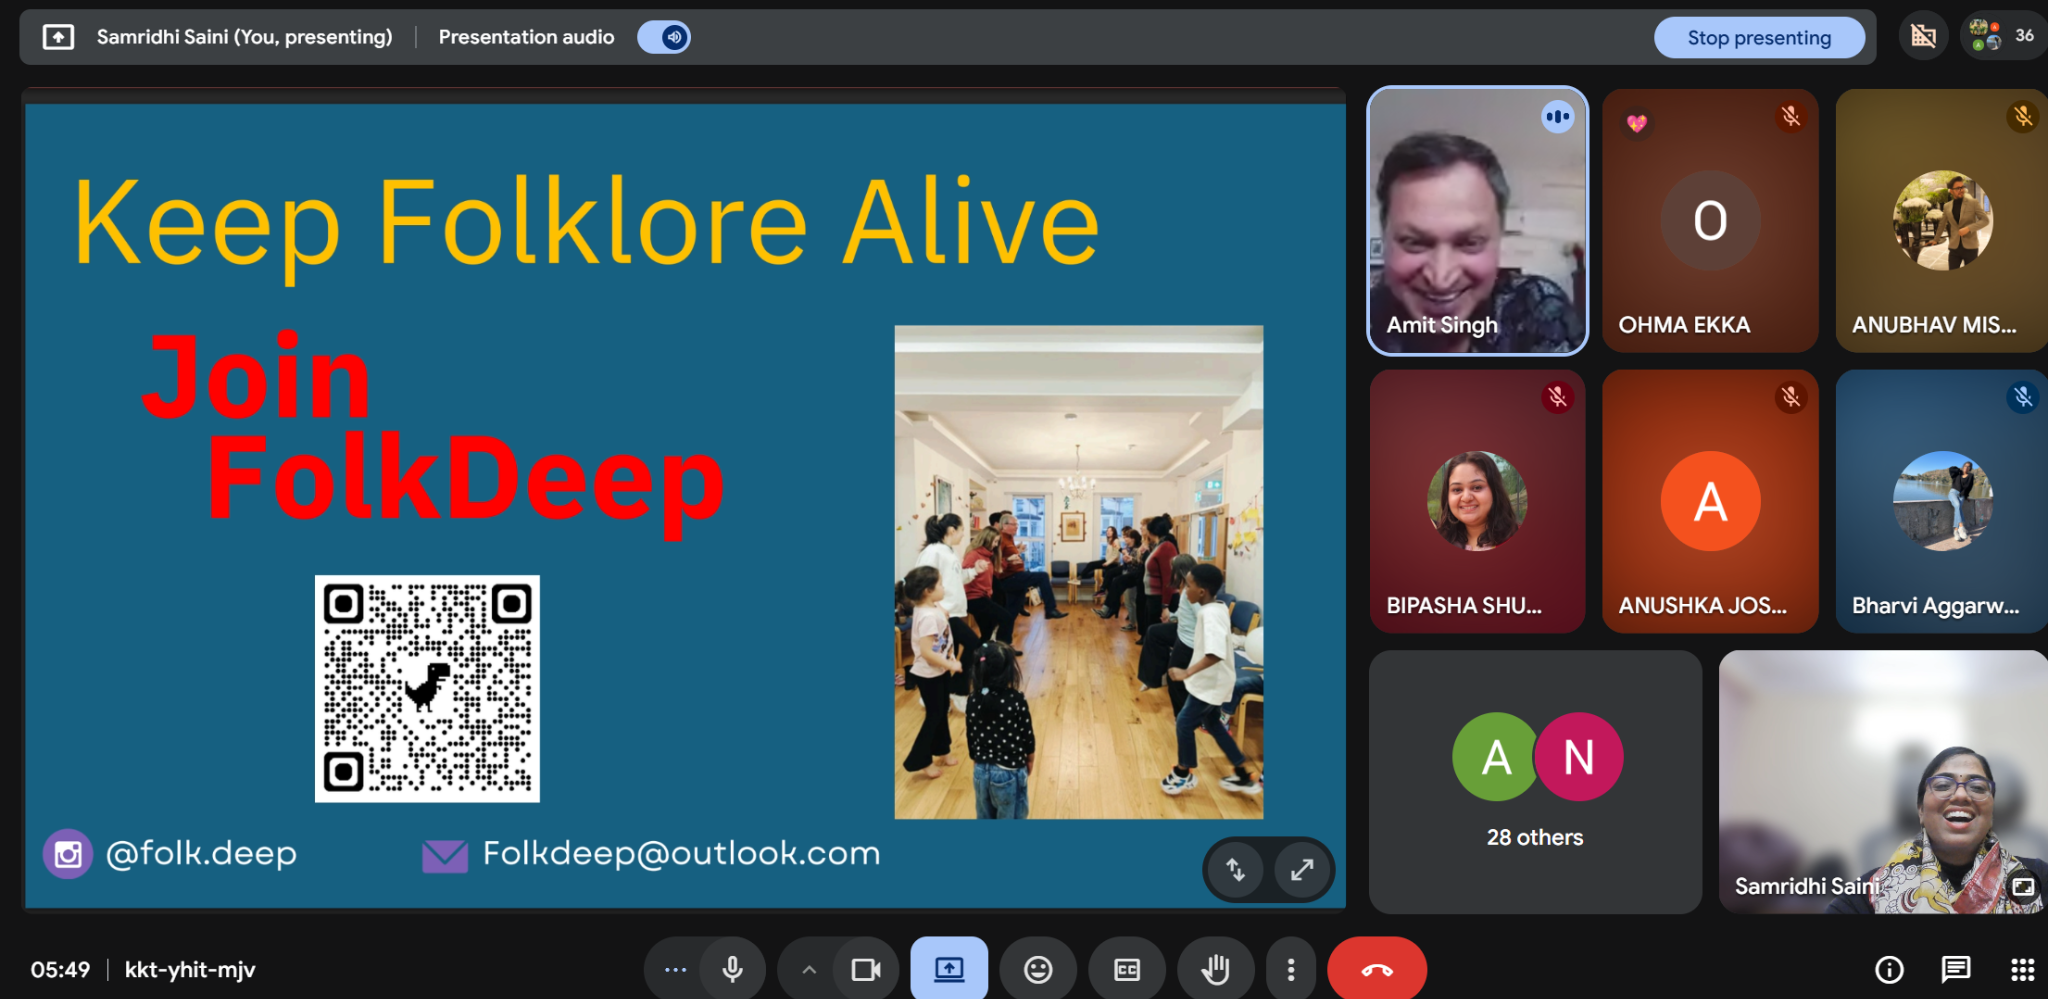Viewport: 2048px width, 999px height.
Task: Click the heart reaction on OHMA EKKA tile
Action: (x=1636, y=123)
